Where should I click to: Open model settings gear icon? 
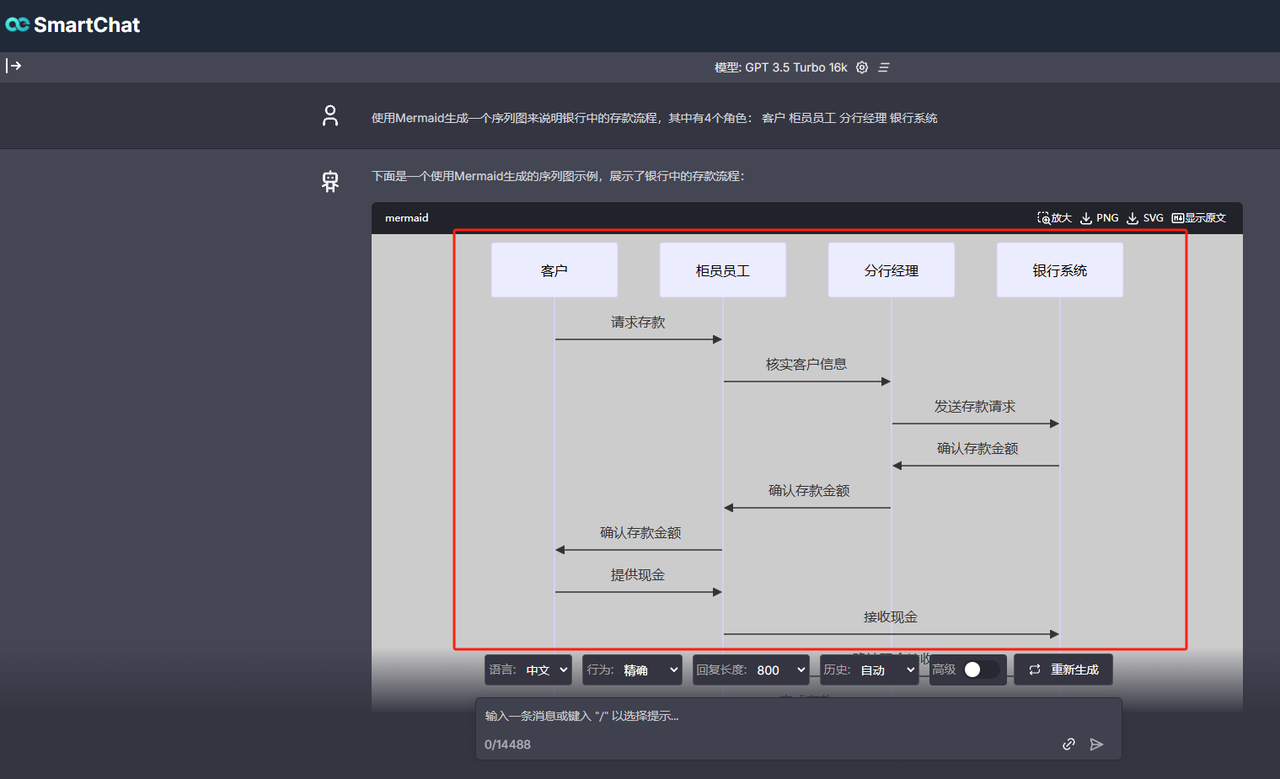[862, 67]
